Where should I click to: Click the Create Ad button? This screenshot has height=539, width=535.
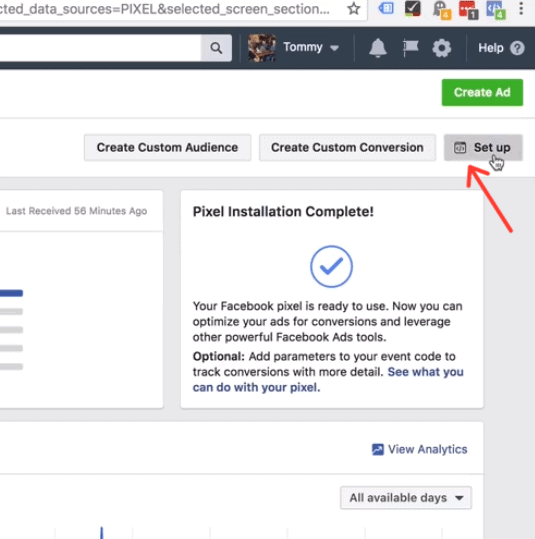click(482, 92)
